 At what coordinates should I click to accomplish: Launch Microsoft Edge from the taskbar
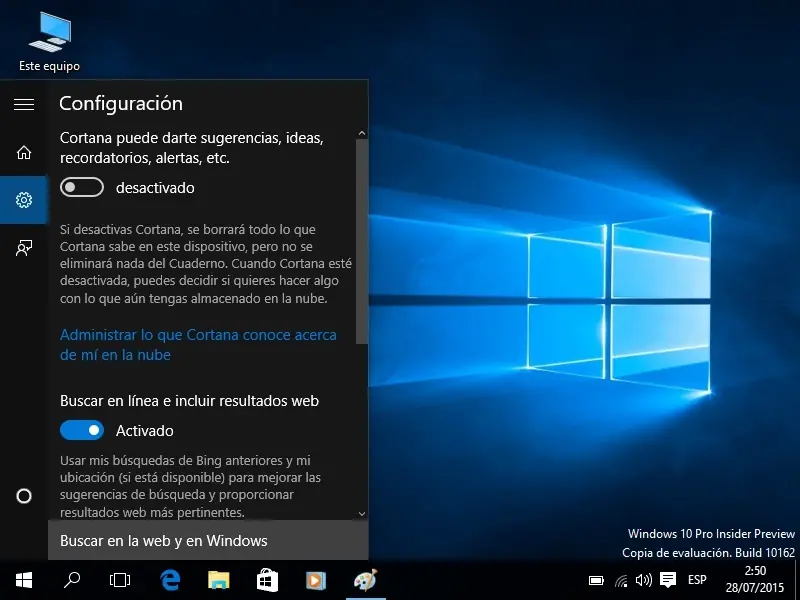pyautogui.click(x=170, y=580)
